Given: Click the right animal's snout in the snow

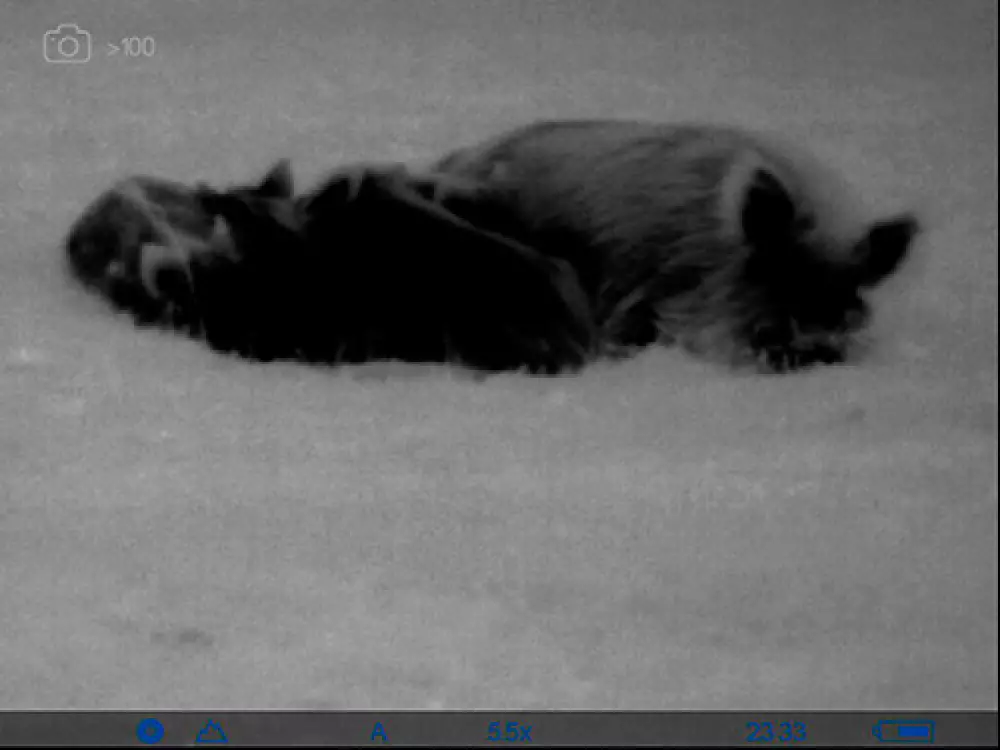Looking at the screenshot, I should tap(800, 350).
